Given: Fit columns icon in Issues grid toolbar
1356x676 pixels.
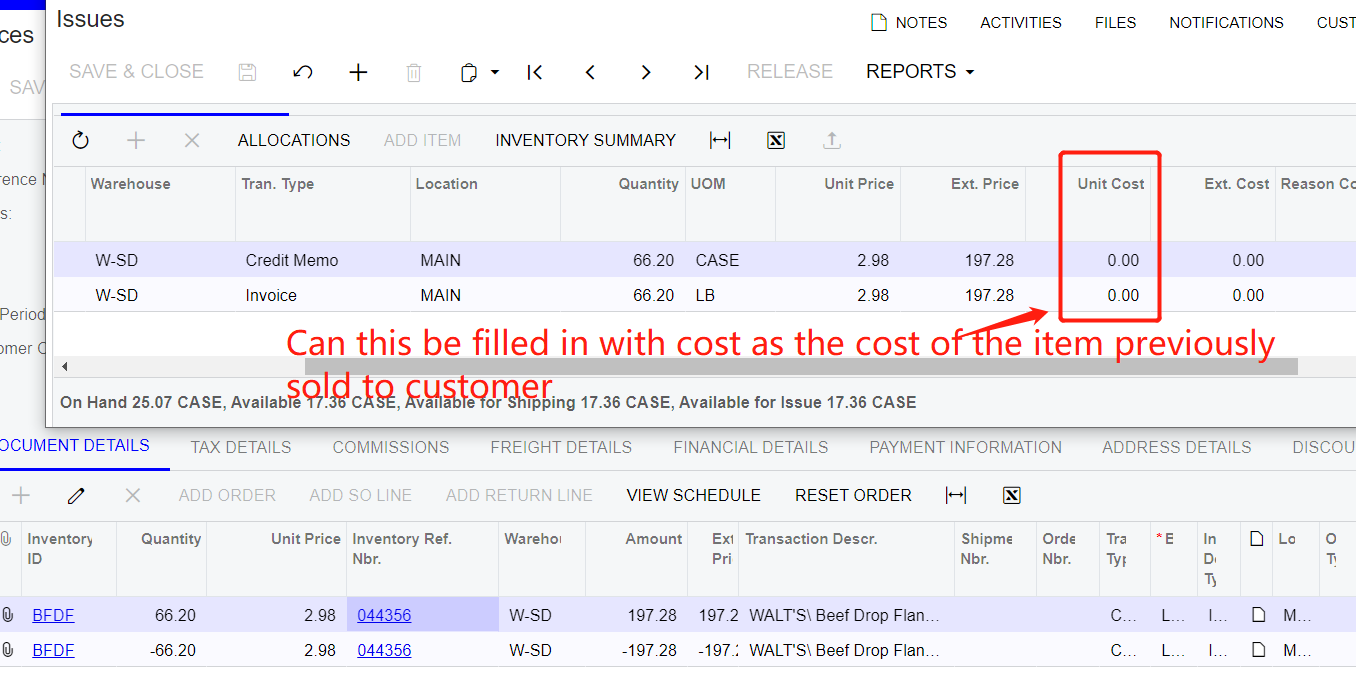Looking at the screenshot, I should [x=720, y=141].
